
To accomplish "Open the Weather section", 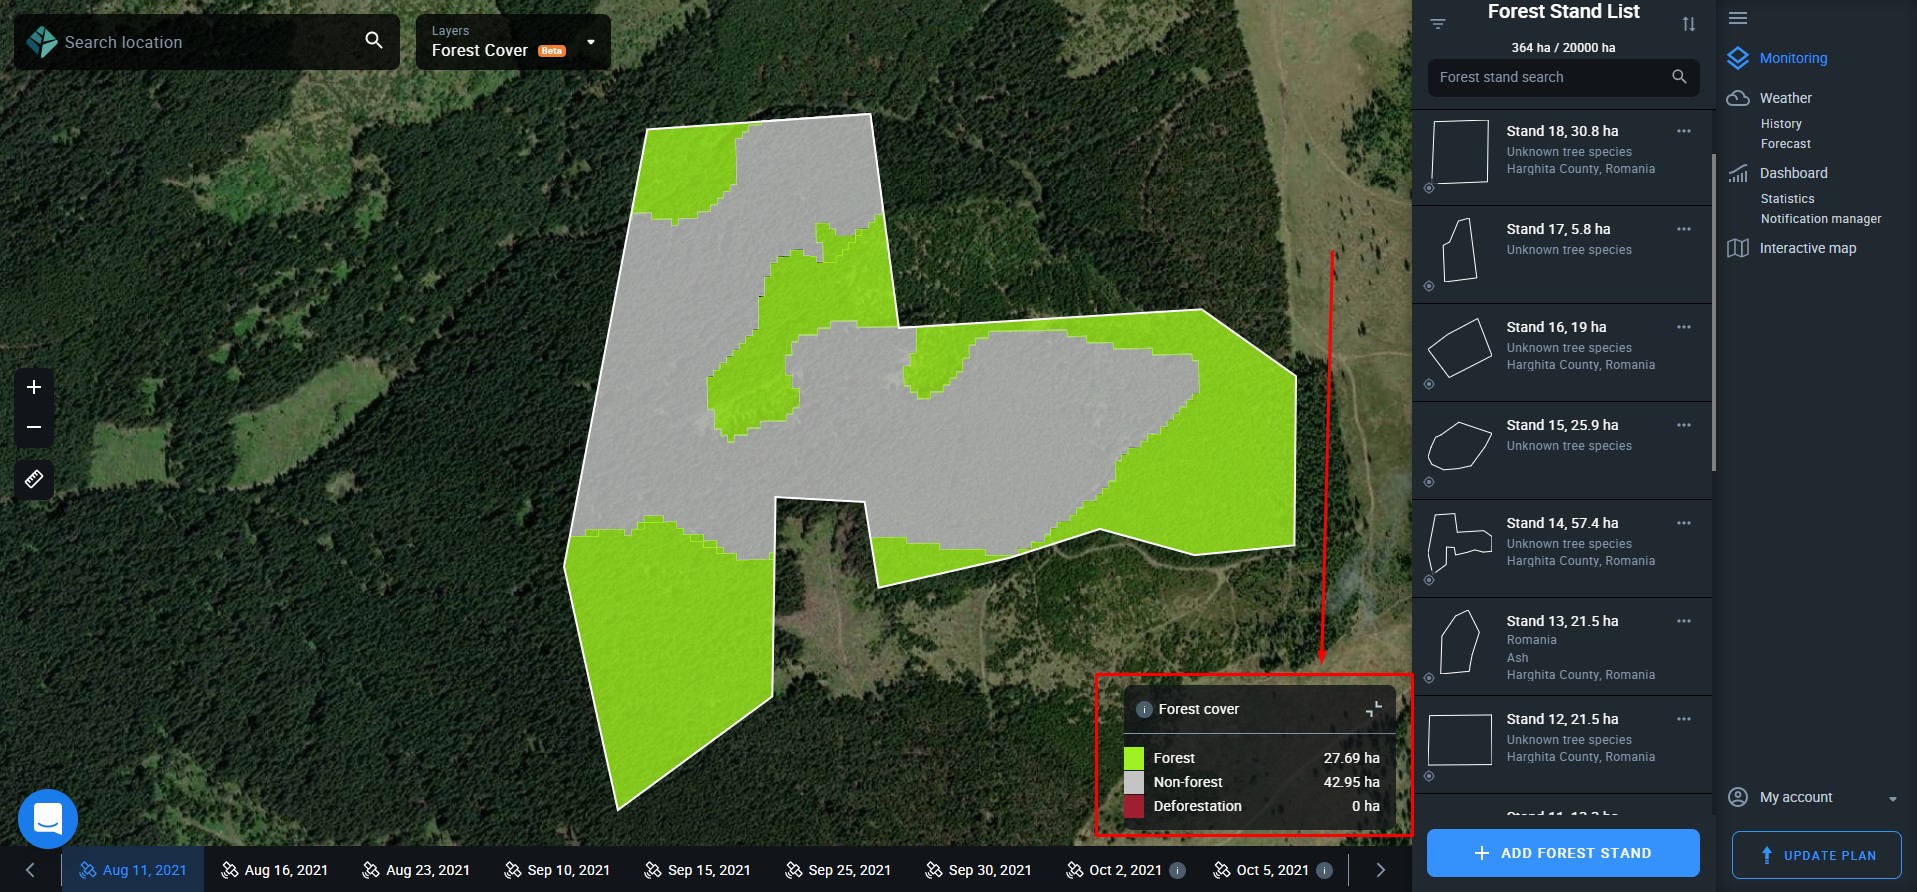I will point(1785,98).
